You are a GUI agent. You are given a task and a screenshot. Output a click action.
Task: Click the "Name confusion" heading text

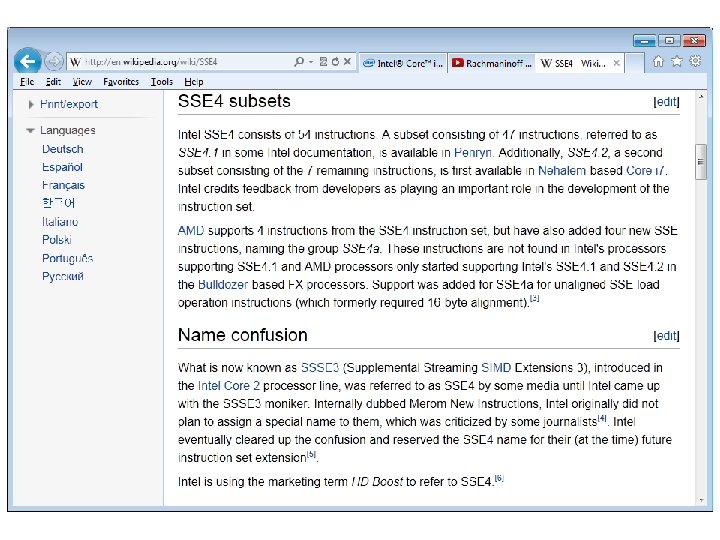(x=242, y=335)
